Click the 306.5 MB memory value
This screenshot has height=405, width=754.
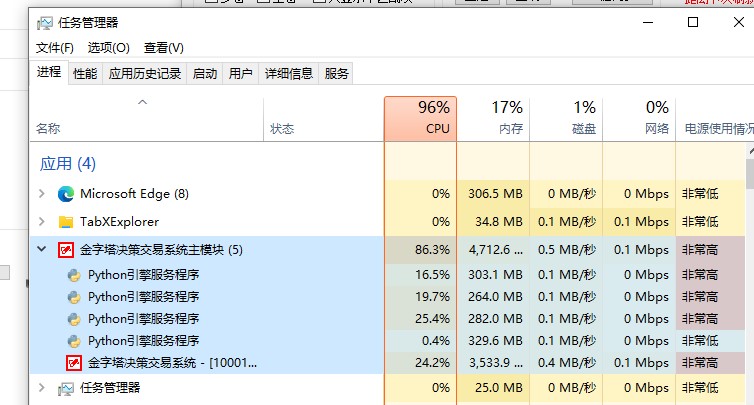(495, 194)
